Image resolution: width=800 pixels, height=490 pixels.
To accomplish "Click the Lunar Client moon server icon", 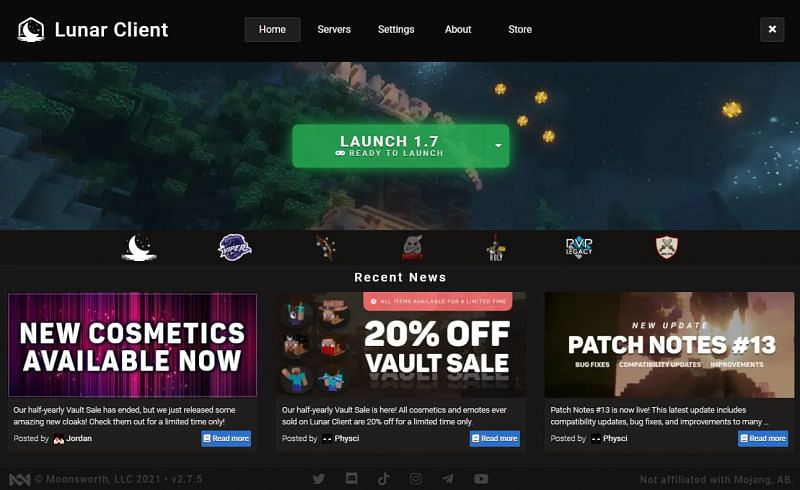I will click(139, 248).
